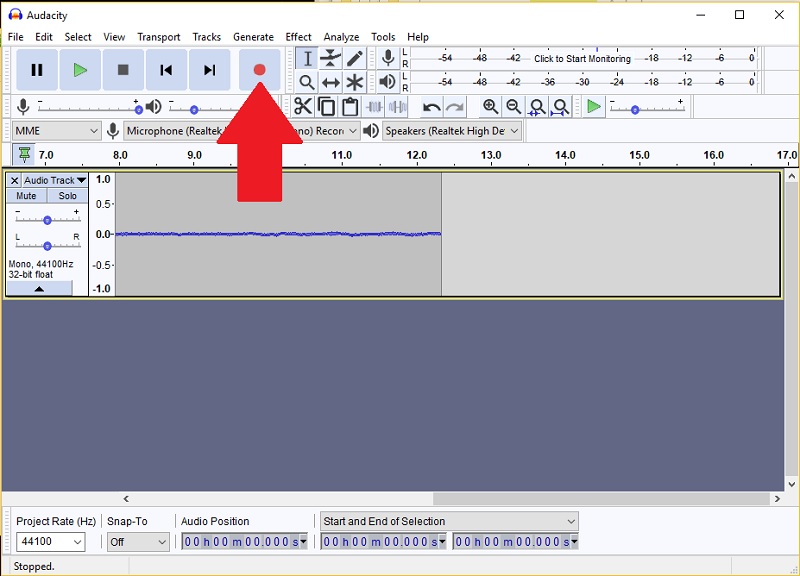Open the Edit menu
The image size is (800, 576).
point(44,37)
